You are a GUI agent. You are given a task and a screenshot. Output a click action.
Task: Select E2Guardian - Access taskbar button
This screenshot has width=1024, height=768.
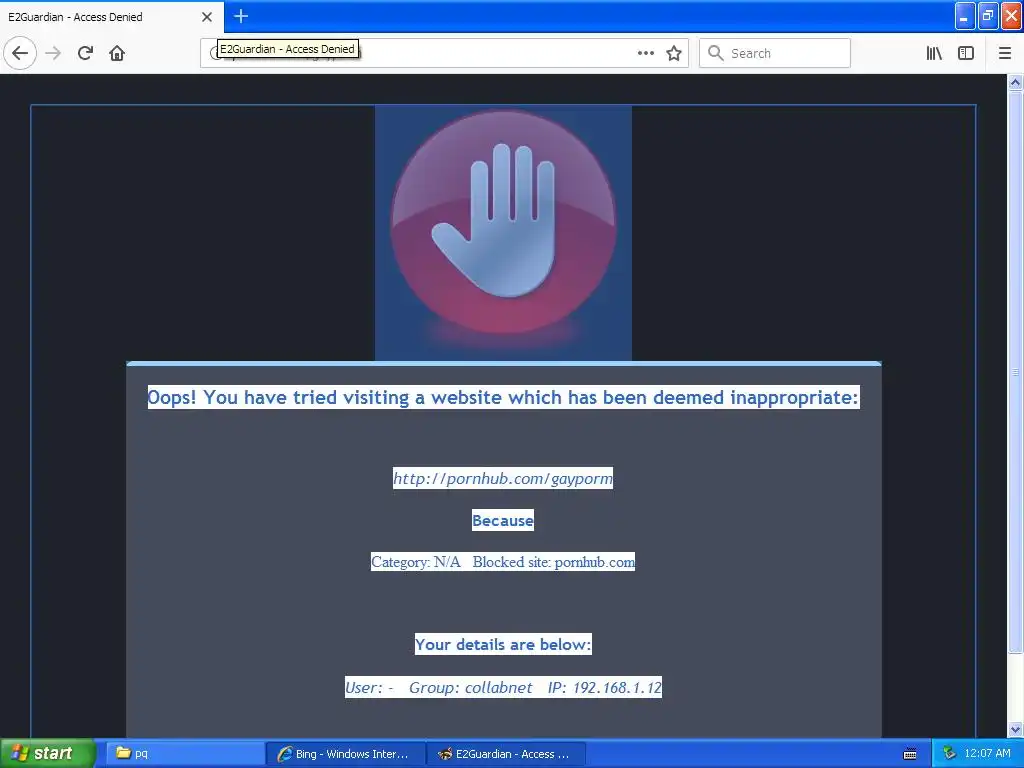(506, 754)
